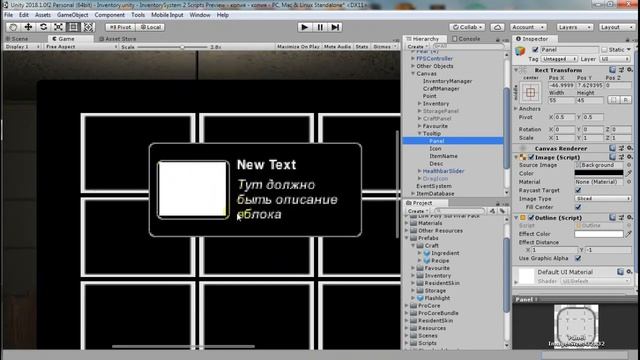Select the Rotate tool
640x360 pixels.
click(43, 27)
